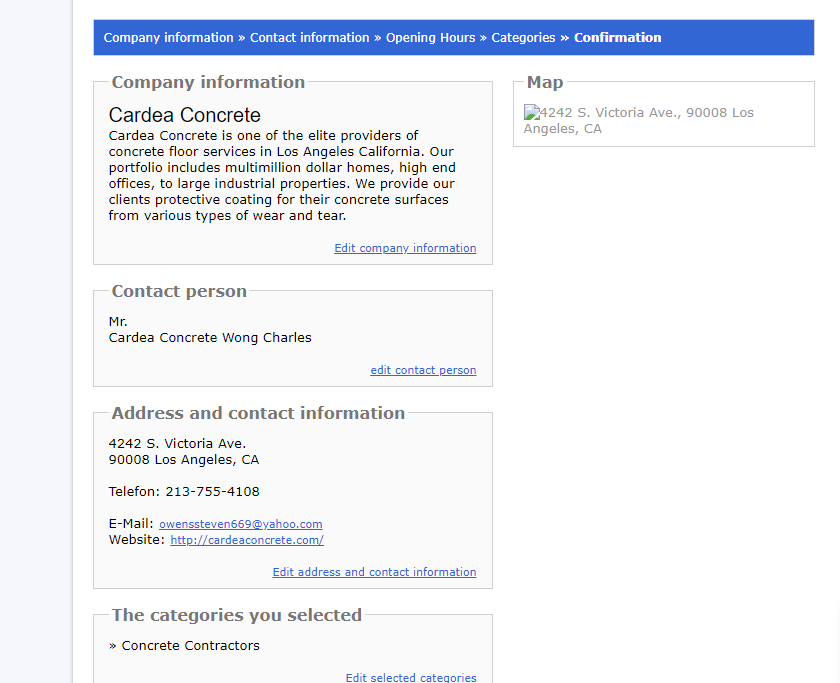Viewport: 840px width, 683px height.
Task: Open edit contact person link
Action: (x=423, y=370)
